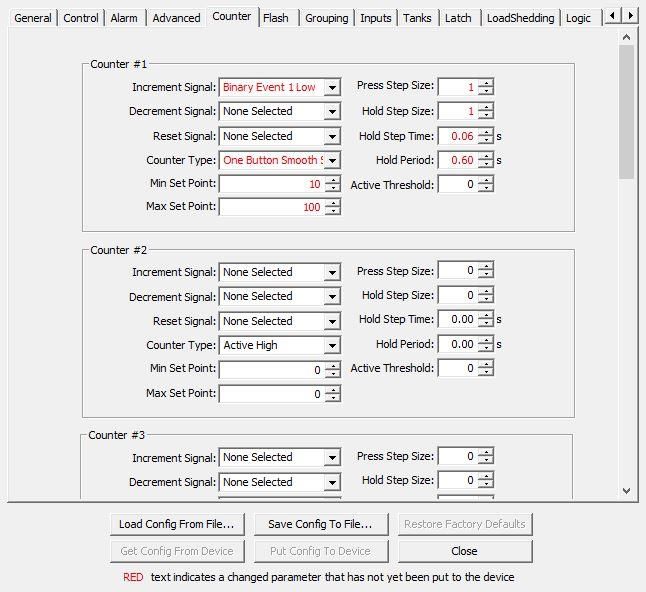Switch to the Grouping tab
The width and height of the screenshot is (646, 592).
pyautogui.click(x=327, y=18)
